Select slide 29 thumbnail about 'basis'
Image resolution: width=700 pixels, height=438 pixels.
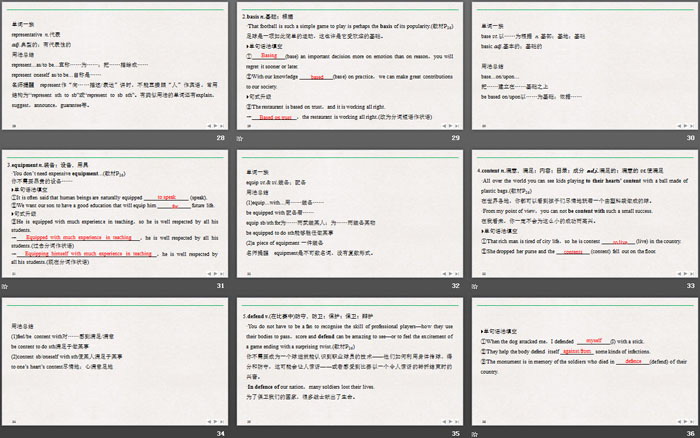[x=350, y=66]
